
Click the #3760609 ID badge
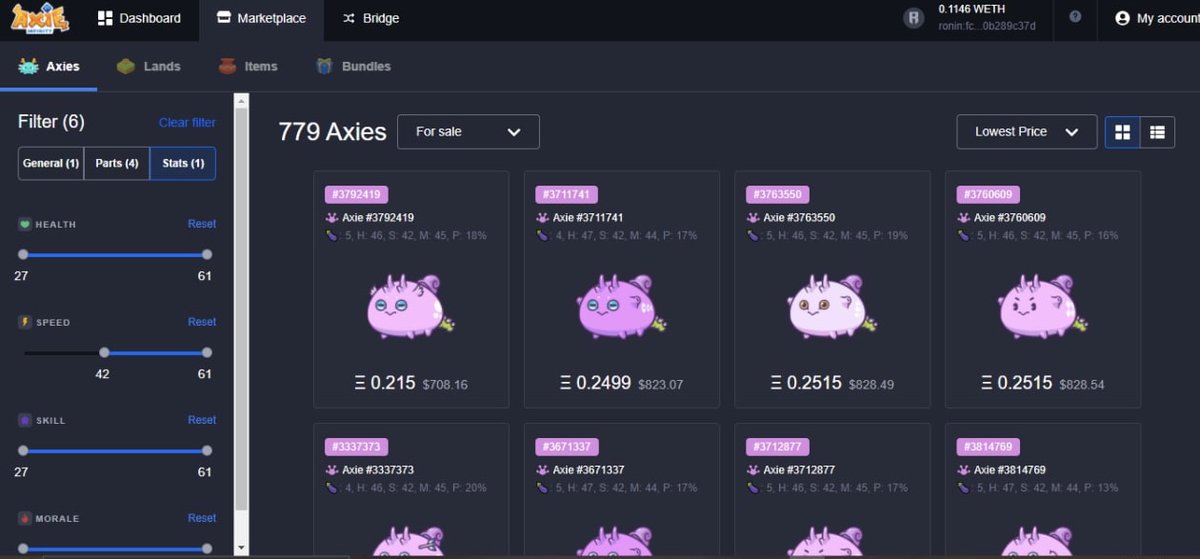pos(988,195)
